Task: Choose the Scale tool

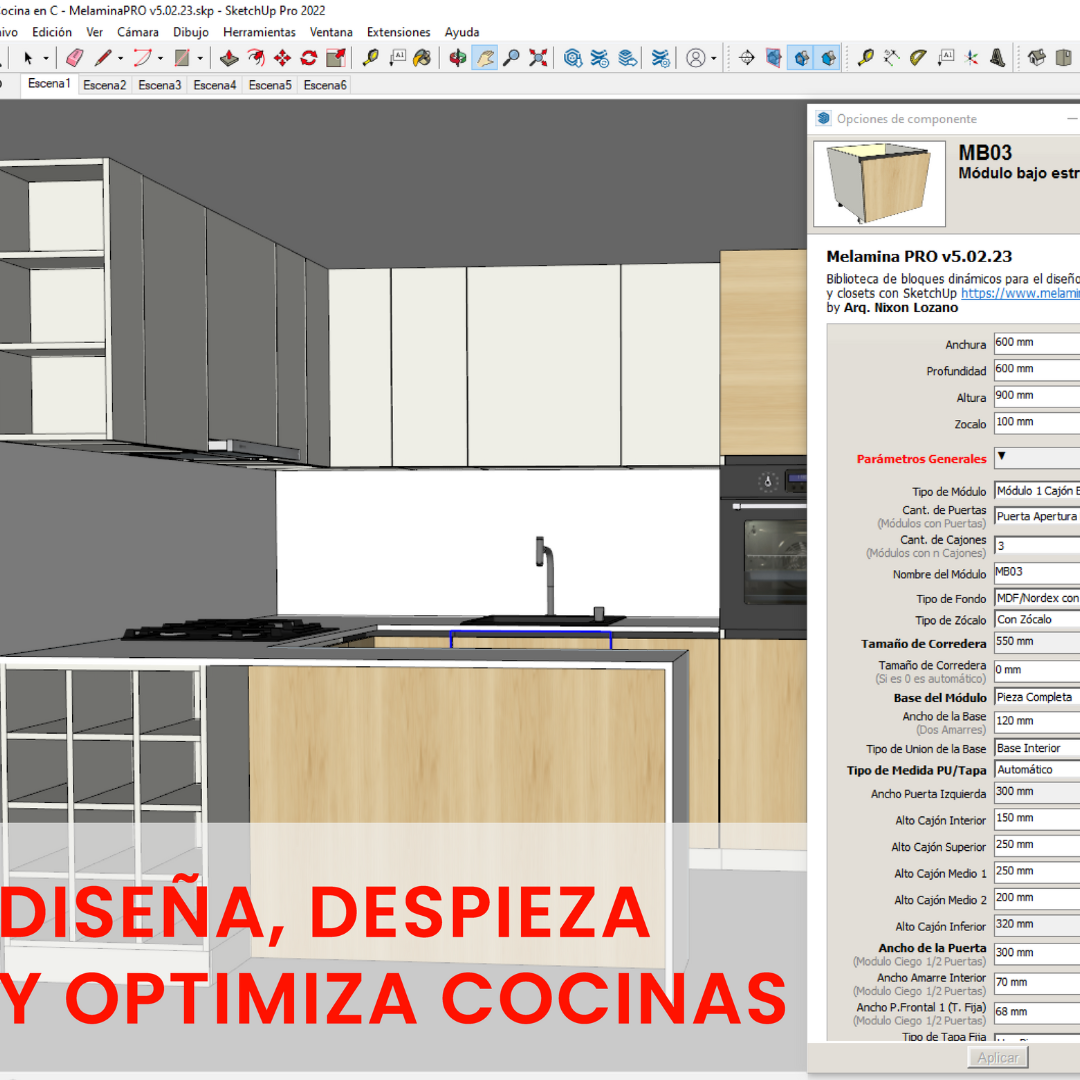Action: [336, 59]
